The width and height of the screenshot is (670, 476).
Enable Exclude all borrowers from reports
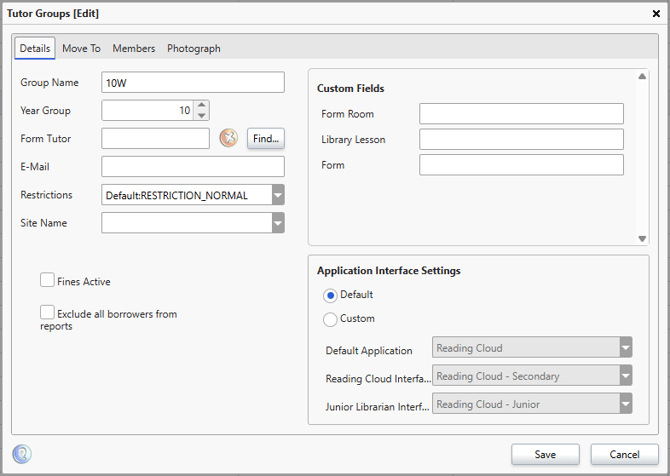click(x=47, y=312)
